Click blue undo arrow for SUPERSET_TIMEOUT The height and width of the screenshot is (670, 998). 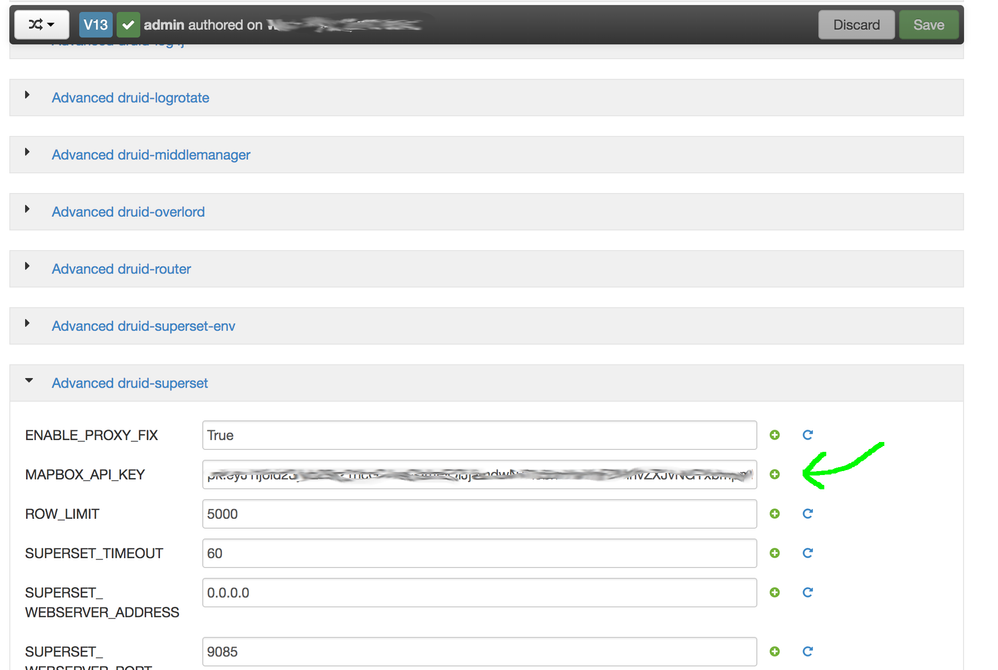[x=808, y=553]
